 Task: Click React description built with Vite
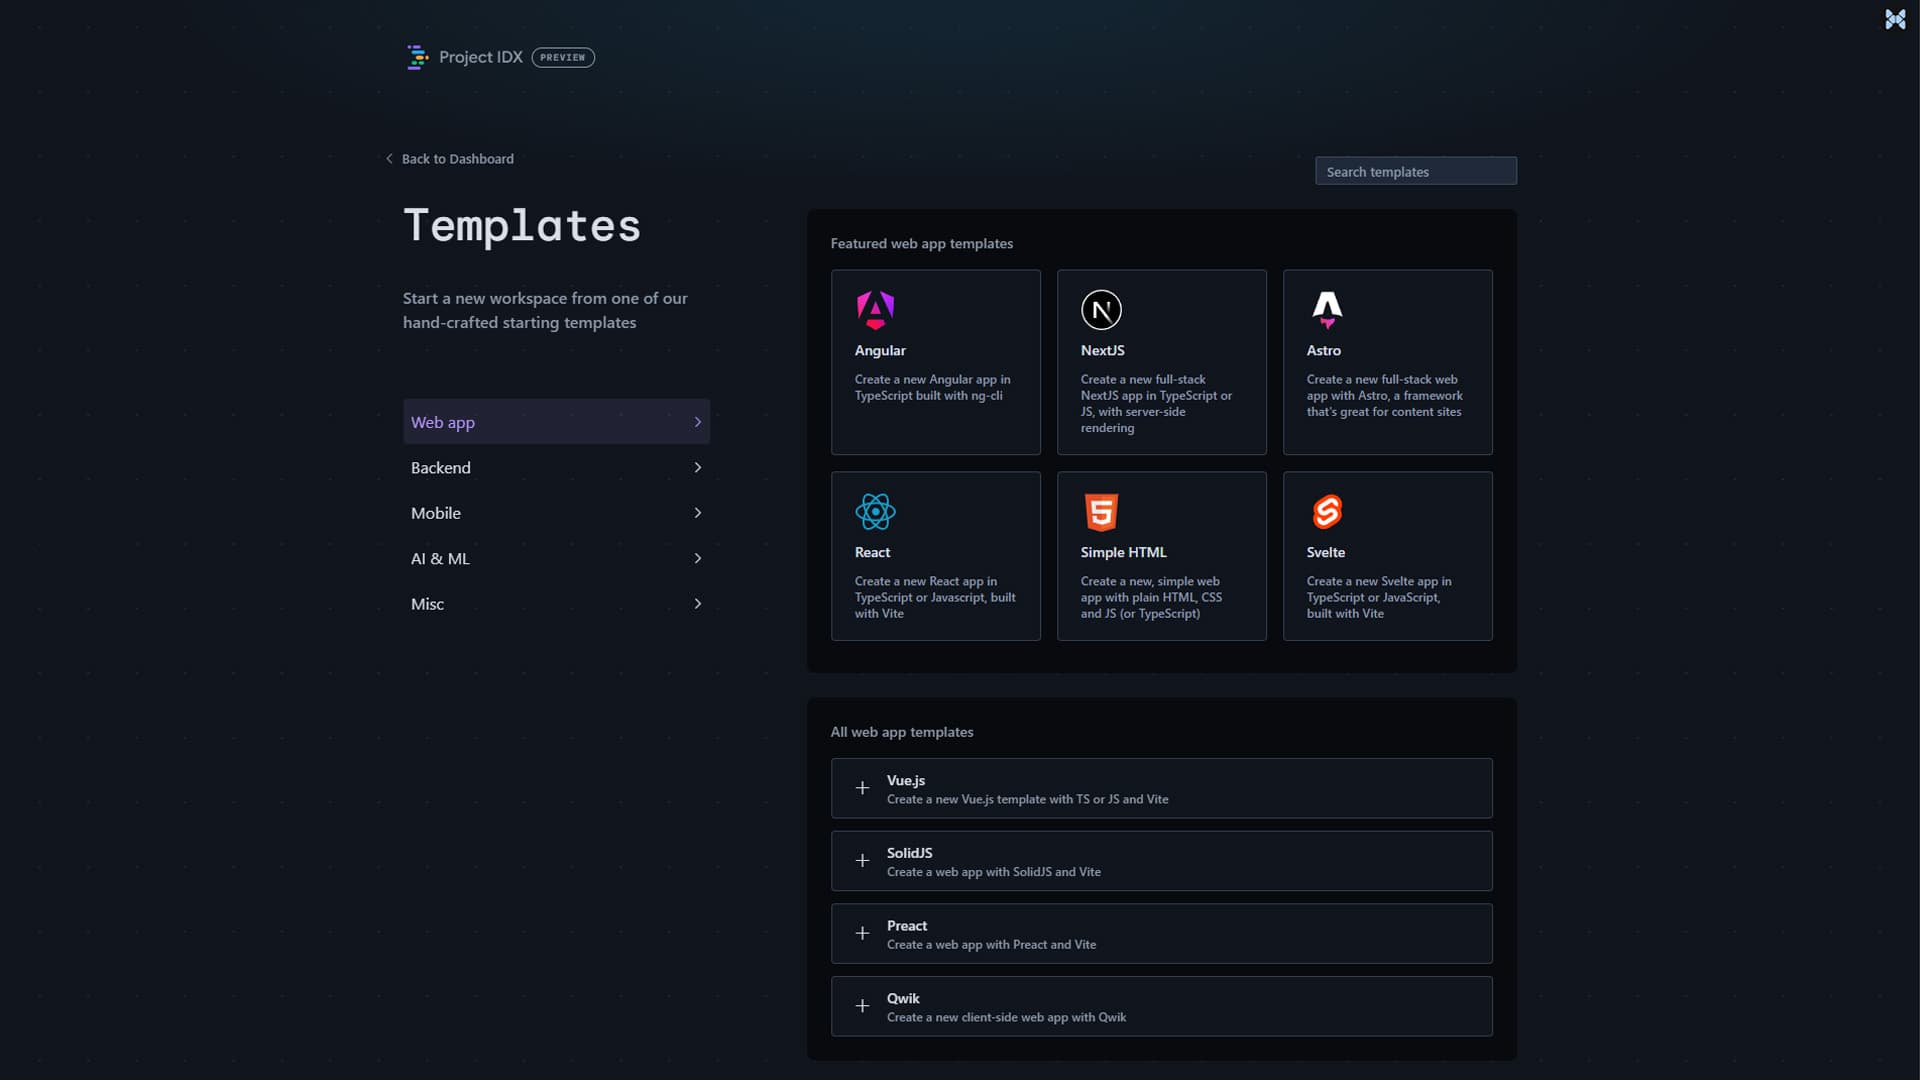coord(935,597)
